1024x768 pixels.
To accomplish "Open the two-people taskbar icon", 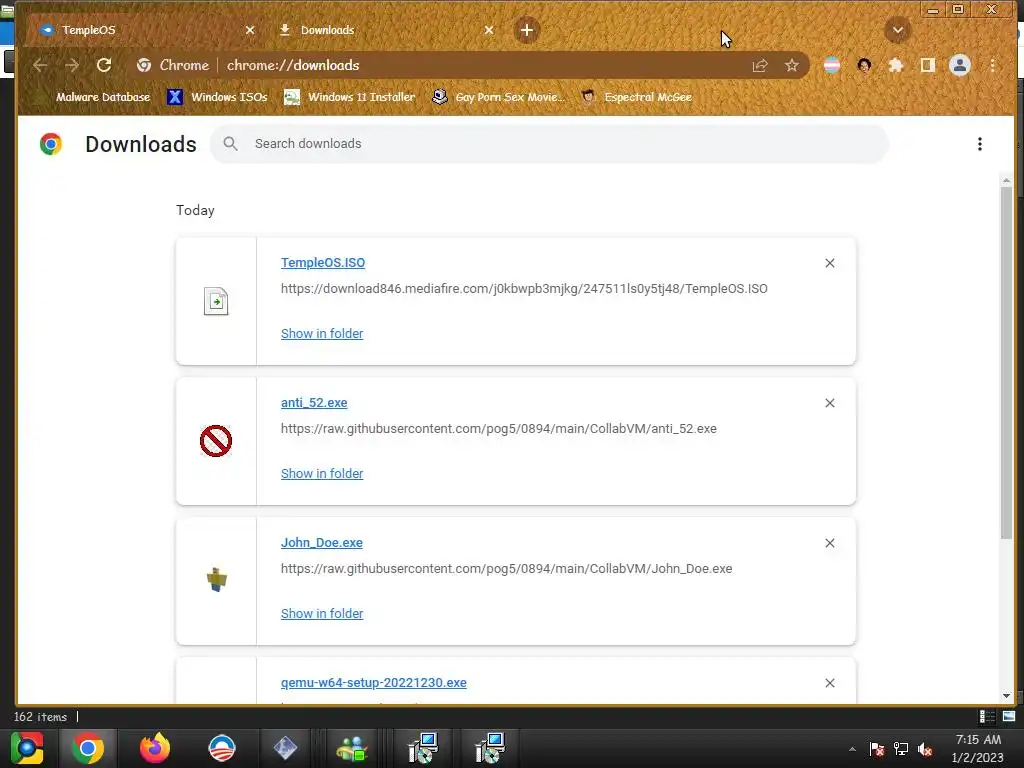I will click(x=353, y=748).
